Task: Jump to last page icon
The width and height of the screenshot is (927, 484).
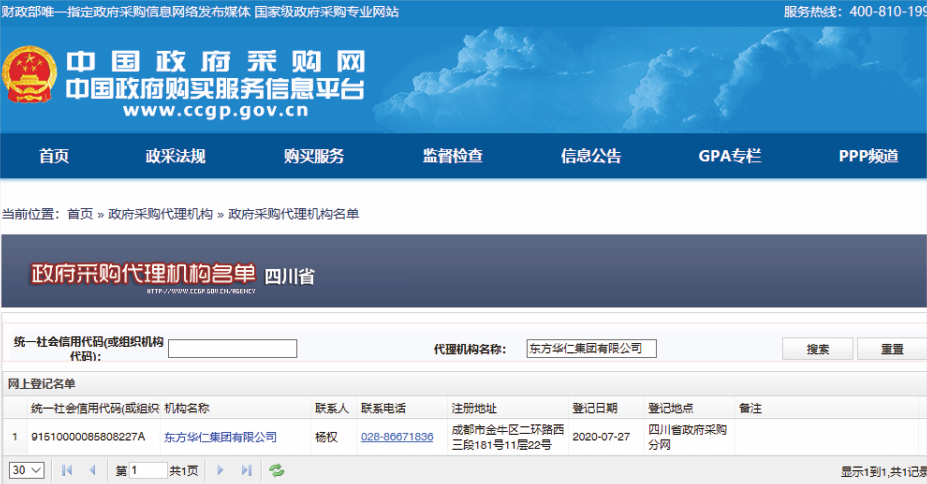Action: pyautogui.click(x=246, y=470)
